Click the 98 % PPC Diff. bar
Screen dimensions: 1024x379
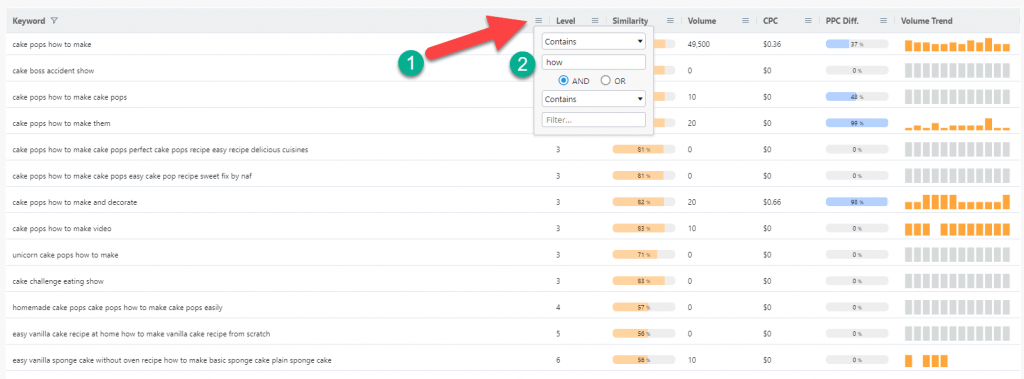tap(857, 203)
